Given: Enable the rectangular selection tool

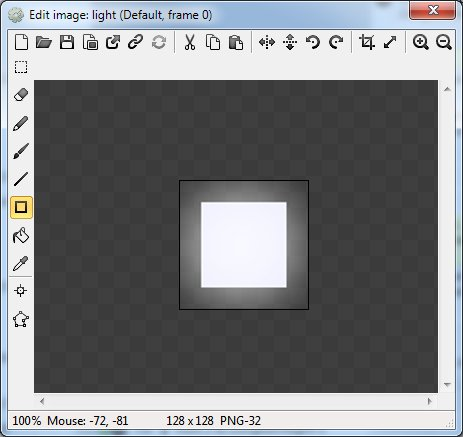Looking at the screenshot, I should [x=21, y=67].
